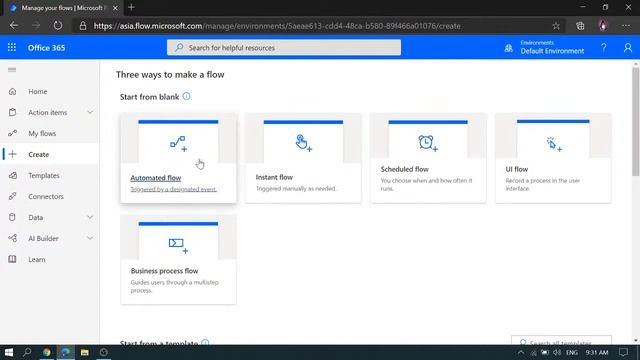Click the Data cylinder icon
The width and height of the screenshot is (640, 360).
(13, 217)
